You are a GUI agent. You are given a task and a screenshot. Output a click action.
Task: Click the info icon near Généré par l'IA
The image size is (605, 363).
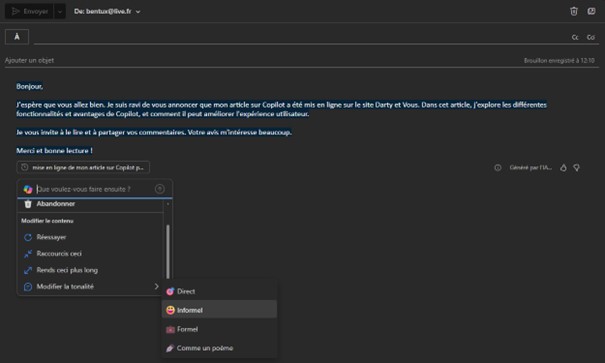coord(498,167)
